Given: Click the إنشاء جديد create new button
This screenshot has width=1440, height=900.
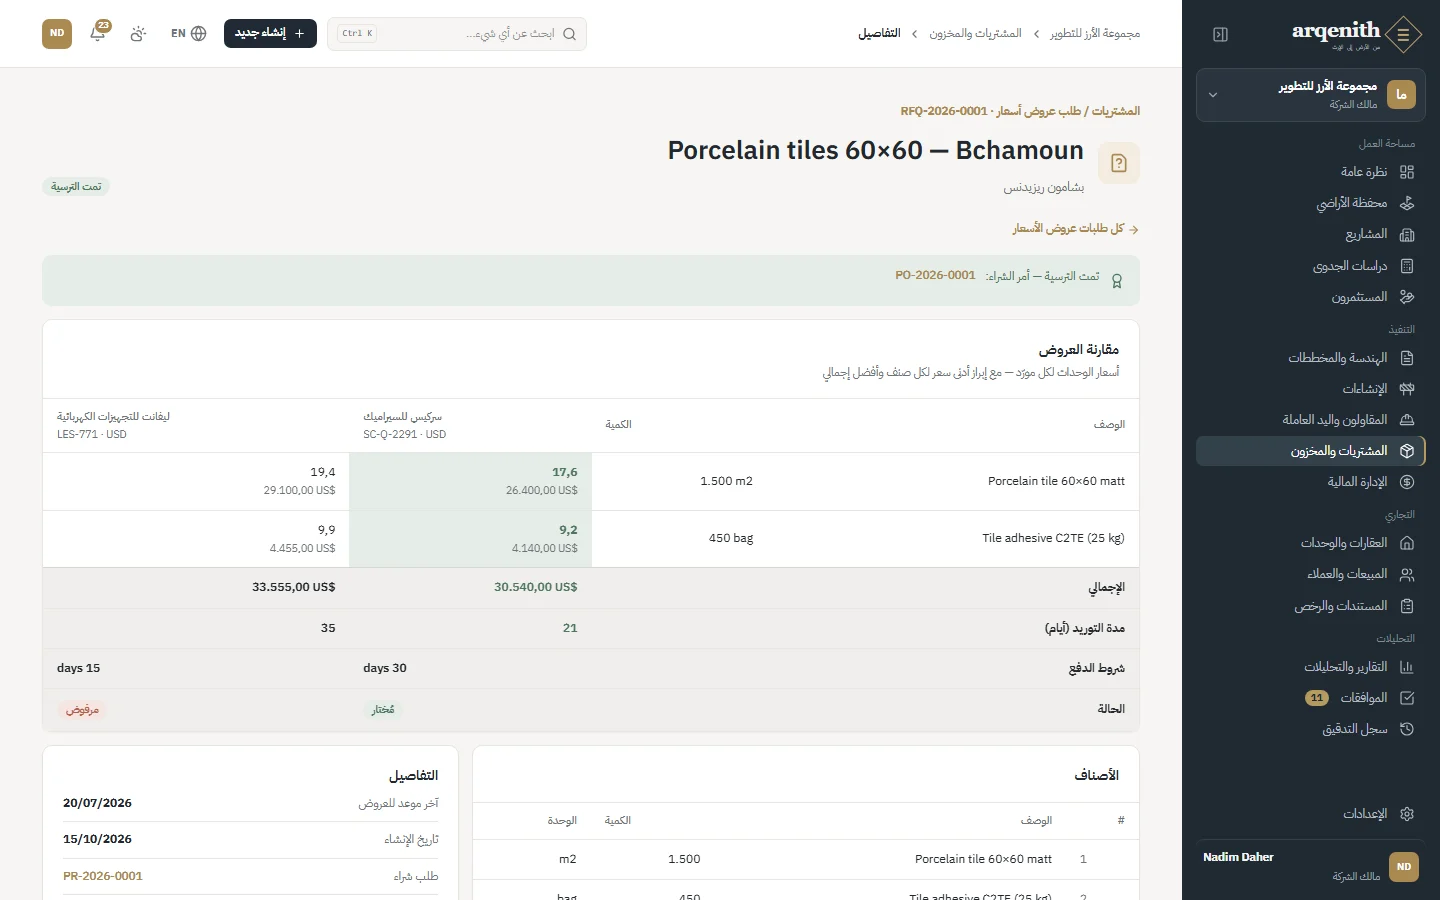Looking at the screenshot, I should click(270, 33).
